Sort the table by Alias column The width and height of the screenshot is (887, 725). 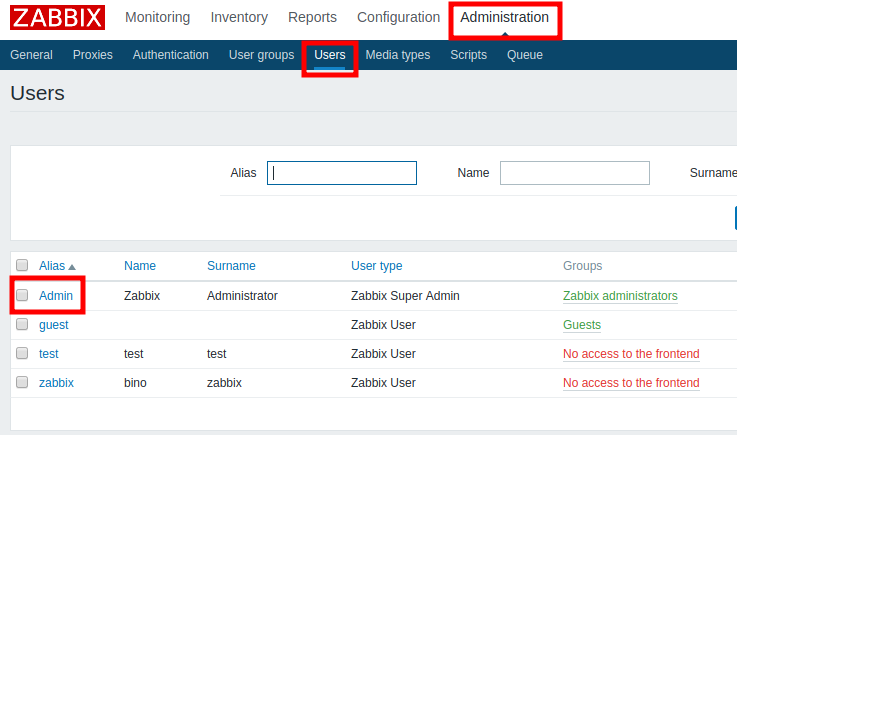click(x=52, y=266)
